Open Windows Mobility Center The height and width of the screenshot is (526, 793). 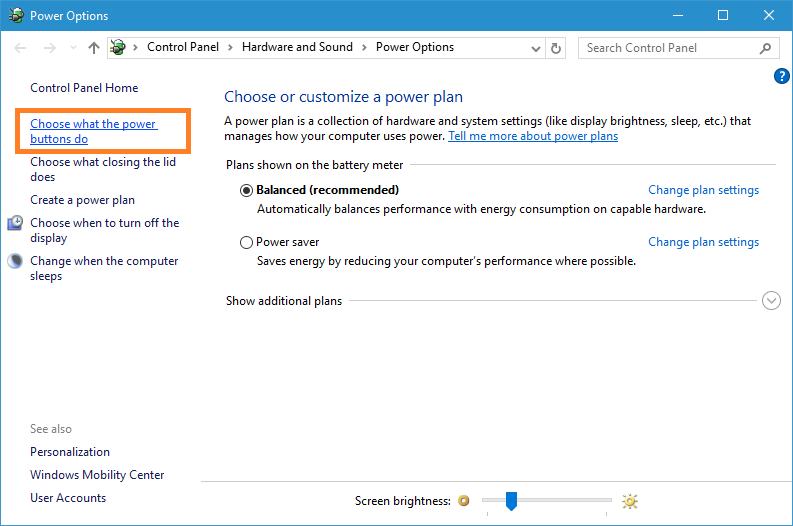click(x=97, y=475)
